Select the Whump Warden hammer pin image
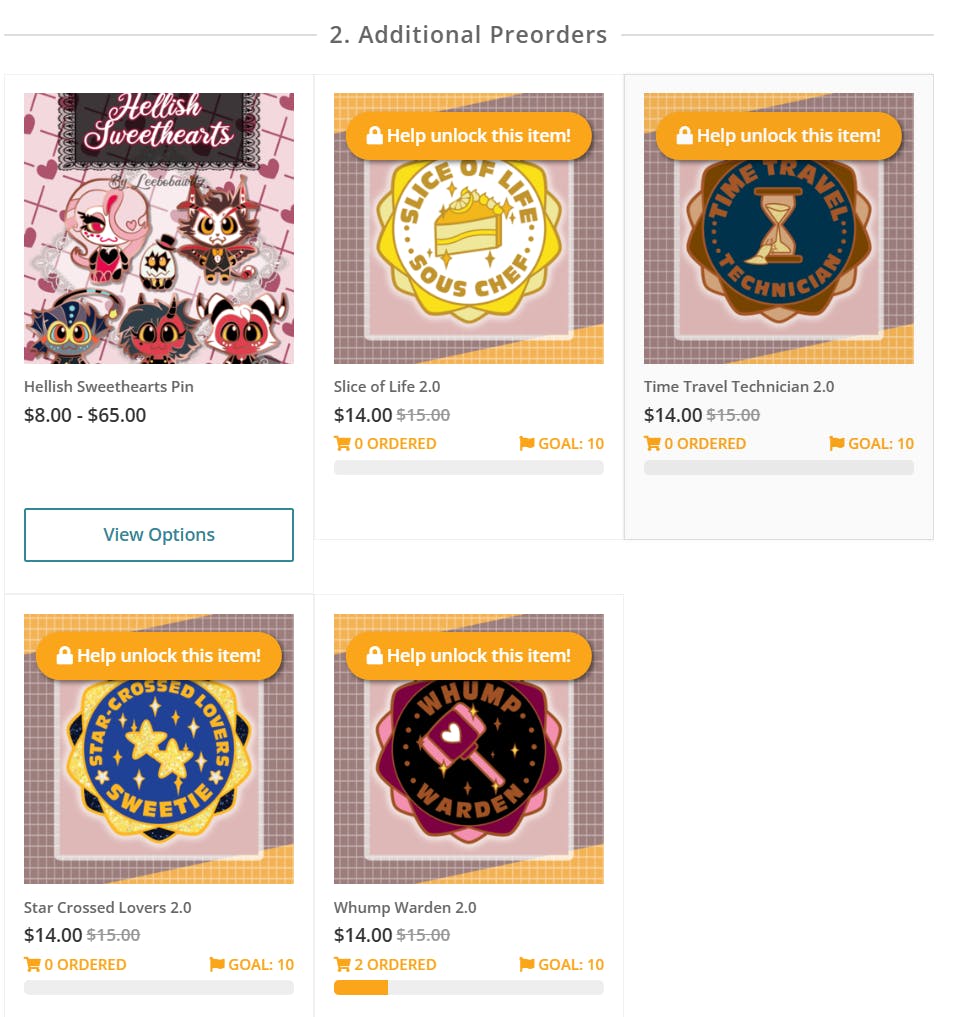The image size is (980, 1017). [469, 748]
